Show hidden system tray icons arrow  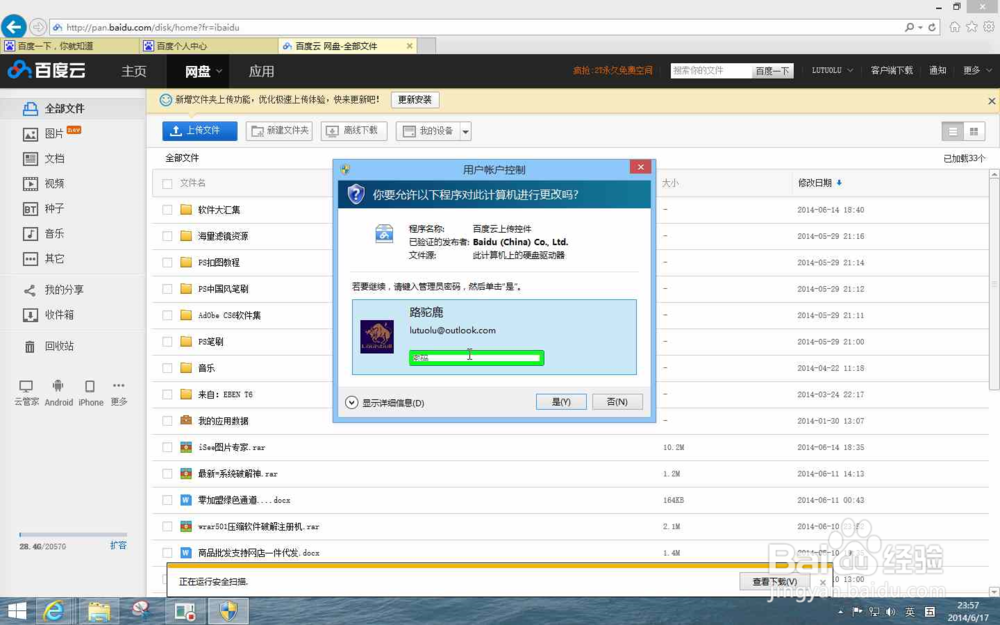pyautogui.click(x=840, y=612)
